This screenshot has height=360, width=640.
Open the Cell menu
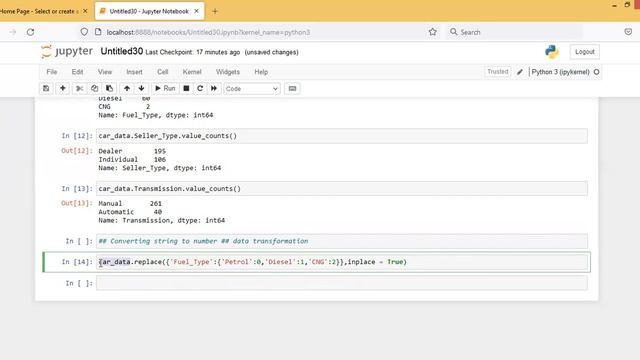[162, 72]
